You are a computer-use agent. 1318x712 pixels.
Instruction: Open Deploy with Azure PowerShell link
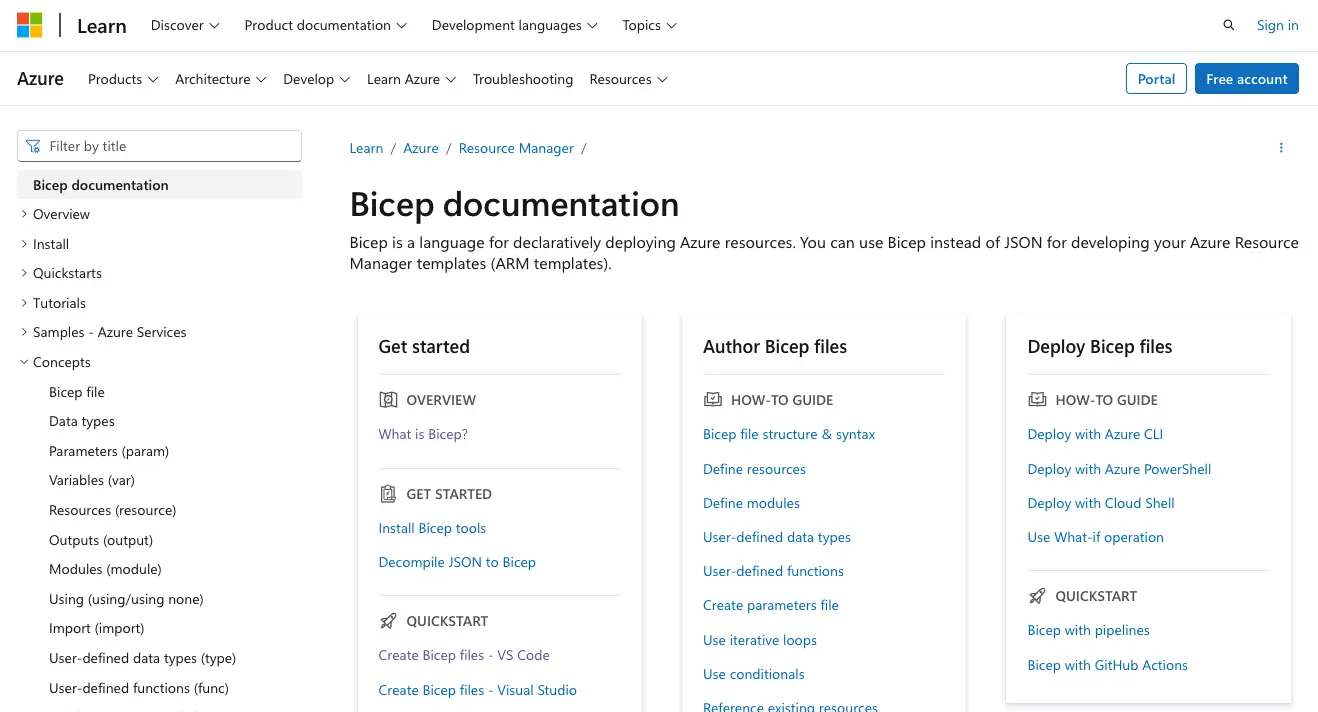tap(1119, 469)
